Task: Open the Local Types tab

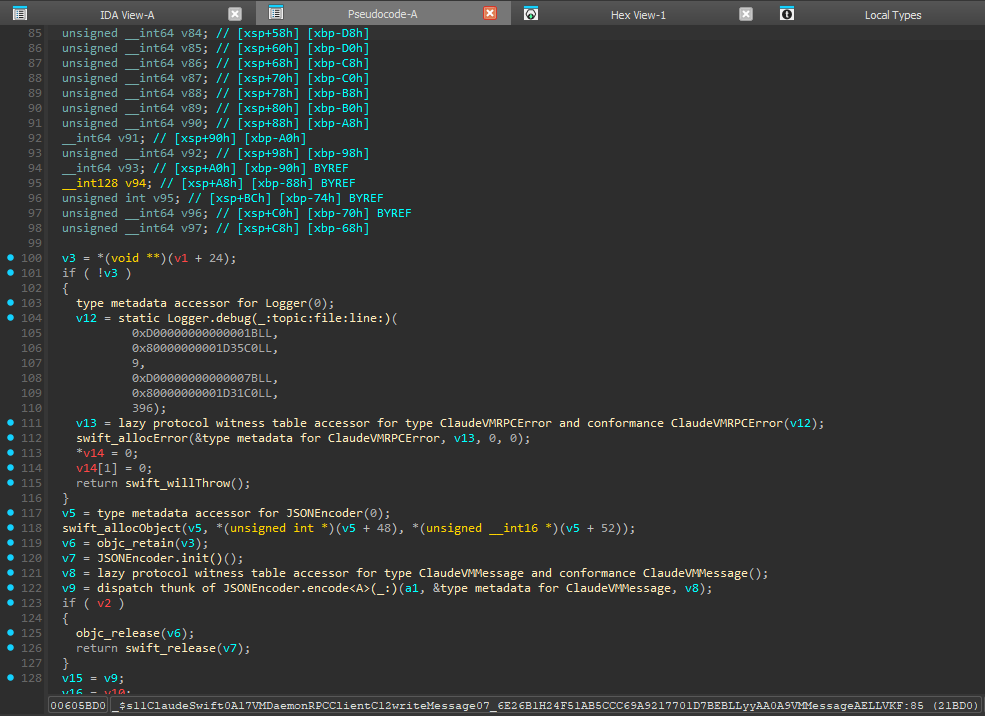Action: point(892,15)
